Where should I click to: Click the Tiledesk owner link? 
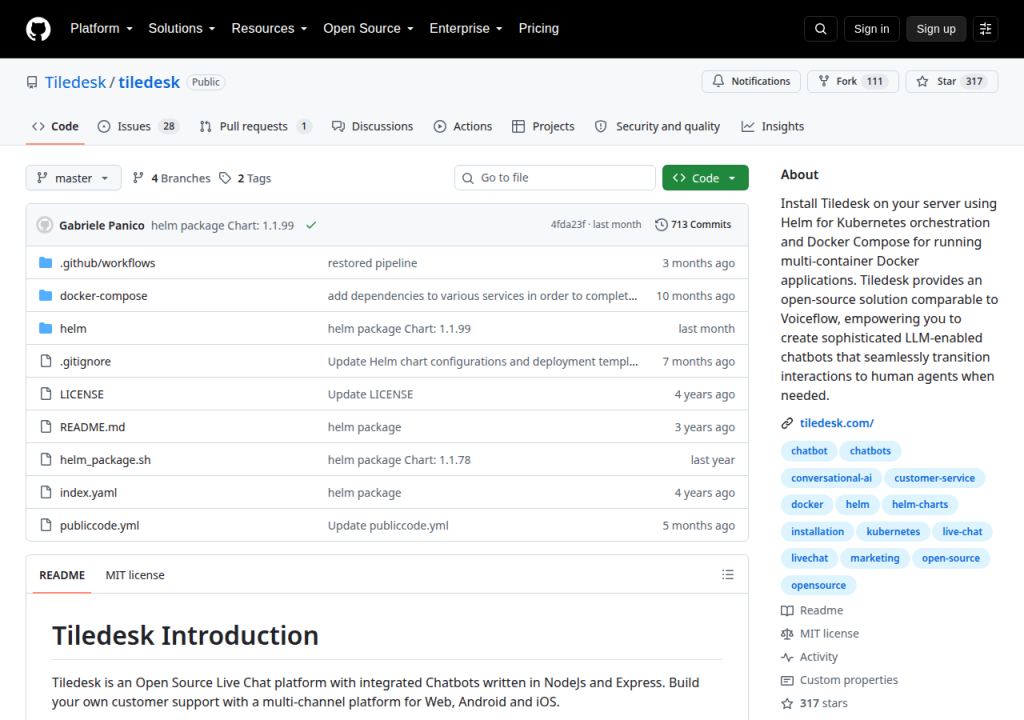tap(75, 82)
